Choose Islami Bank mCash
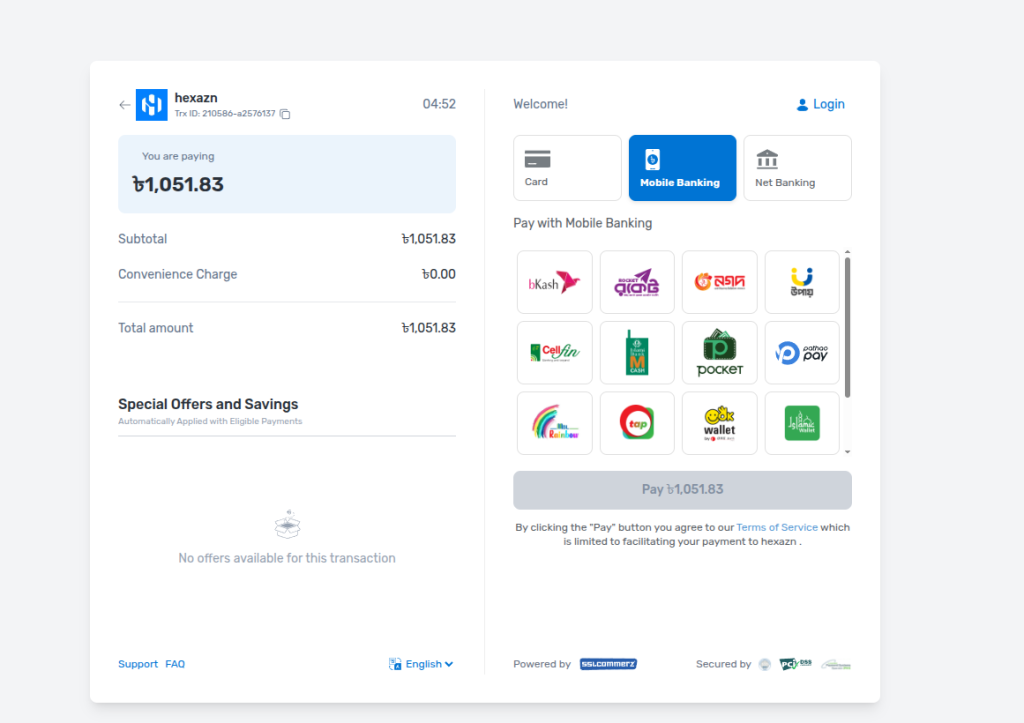Image resolution: width=1024 pixels, height=723 pixels. pyautogui.click(x=637, y=353)
